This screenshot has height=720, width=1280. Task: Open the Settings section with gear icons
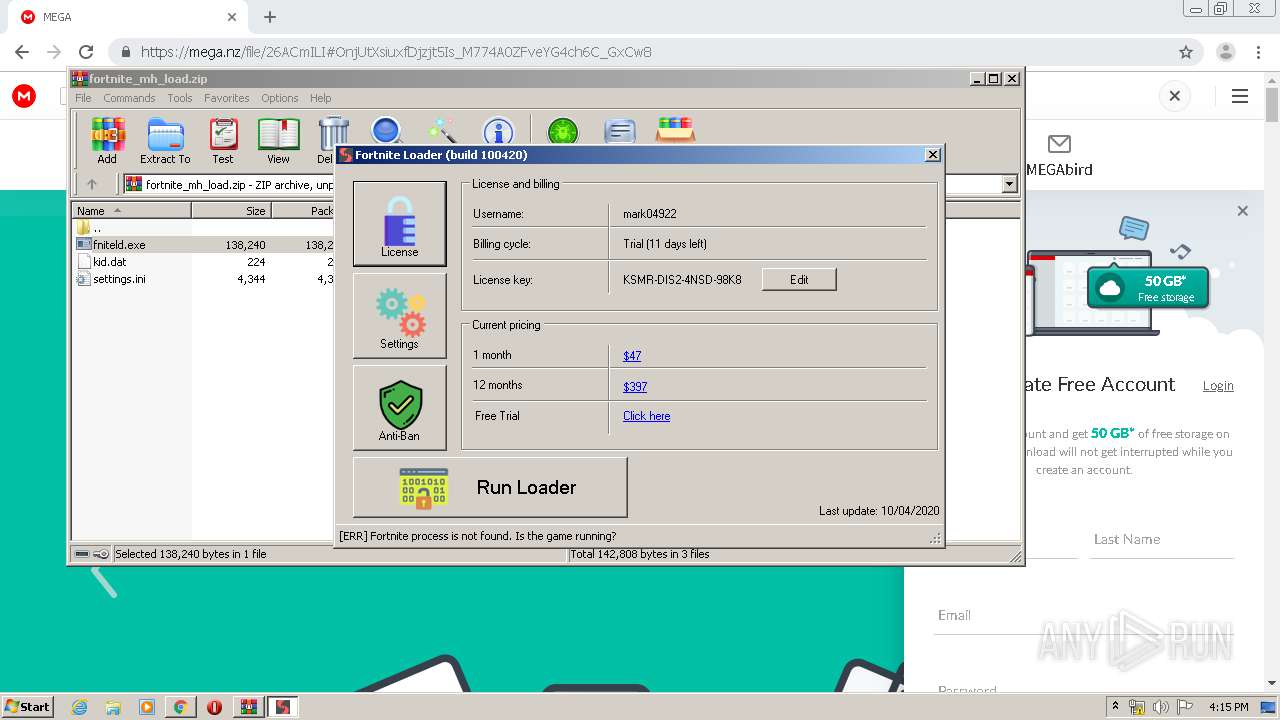[400, 316]
